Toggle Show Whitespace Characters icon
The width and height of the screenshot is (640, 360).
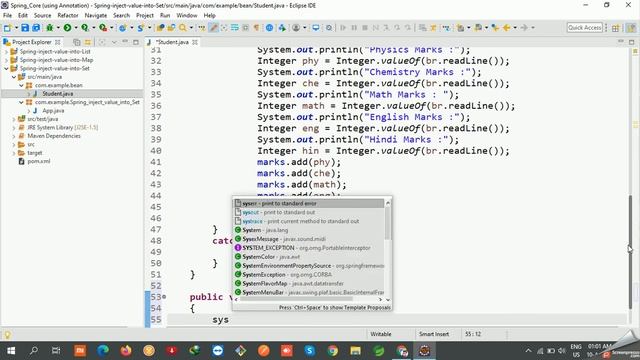(x=256, y=28)
